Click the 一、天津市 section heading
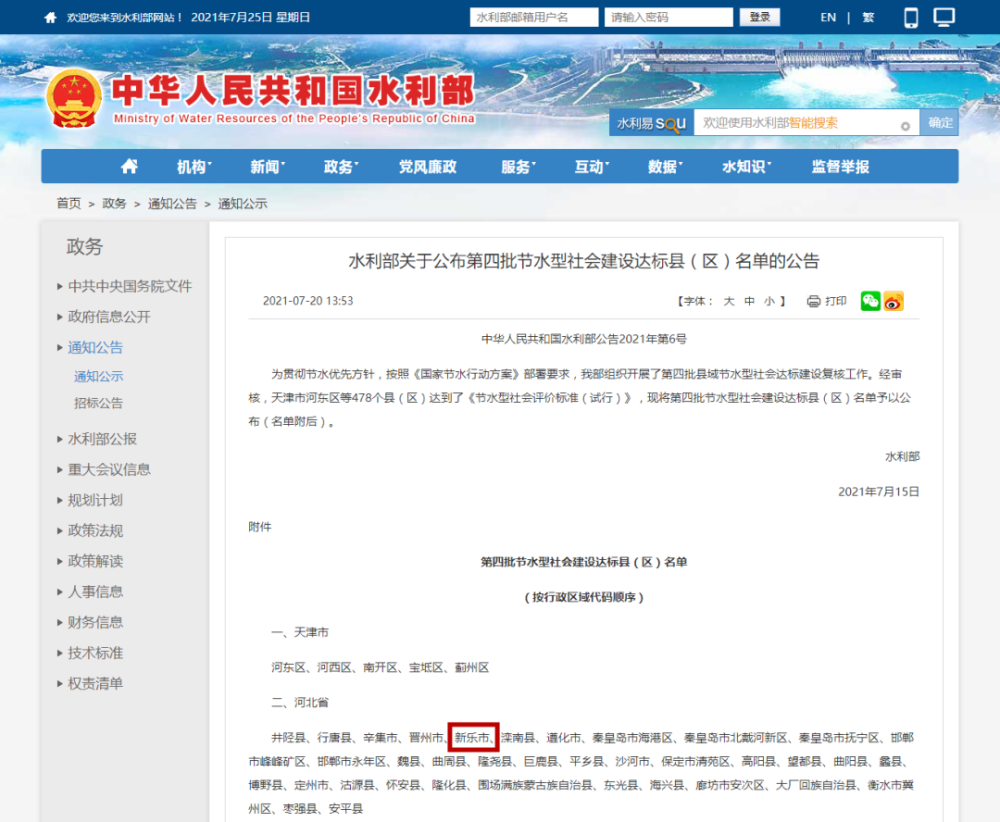1000x822 pixels. pyautogui.click(x=300, y=632)
